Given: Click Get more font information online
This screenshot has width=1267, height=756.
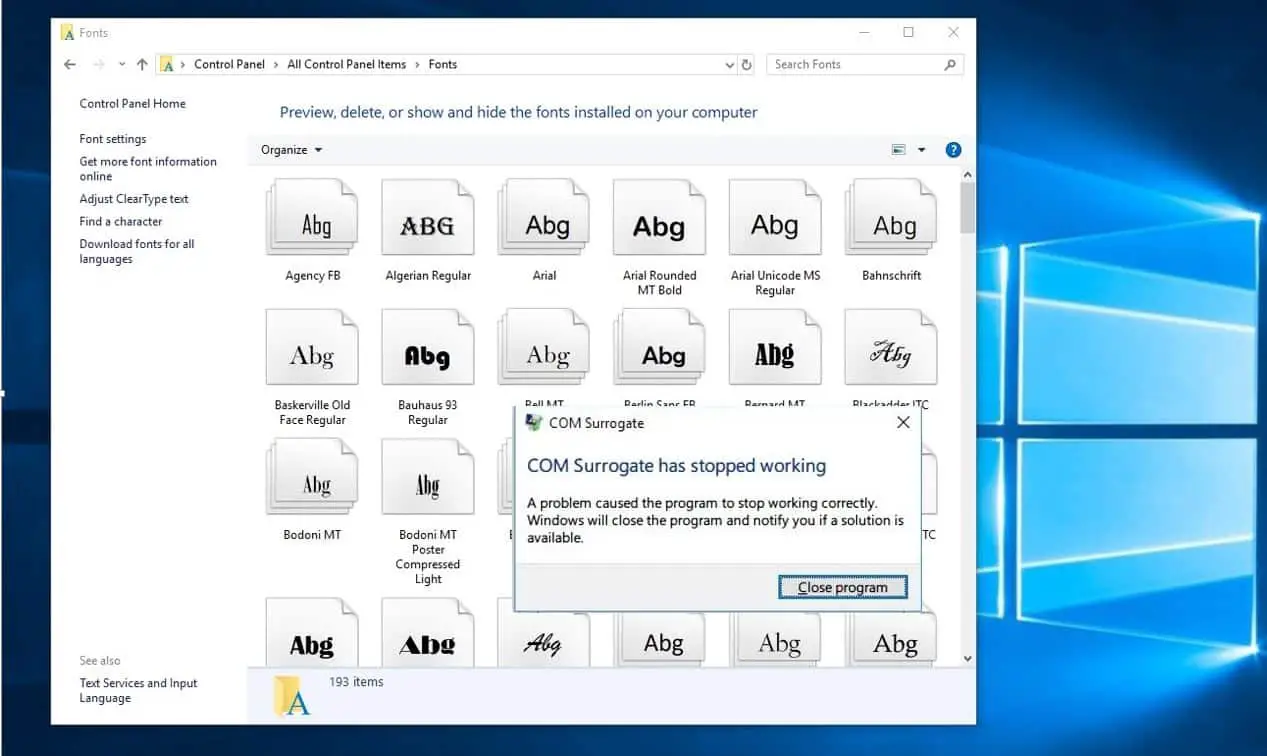Looking at the screenshot, I should [148, 169].
